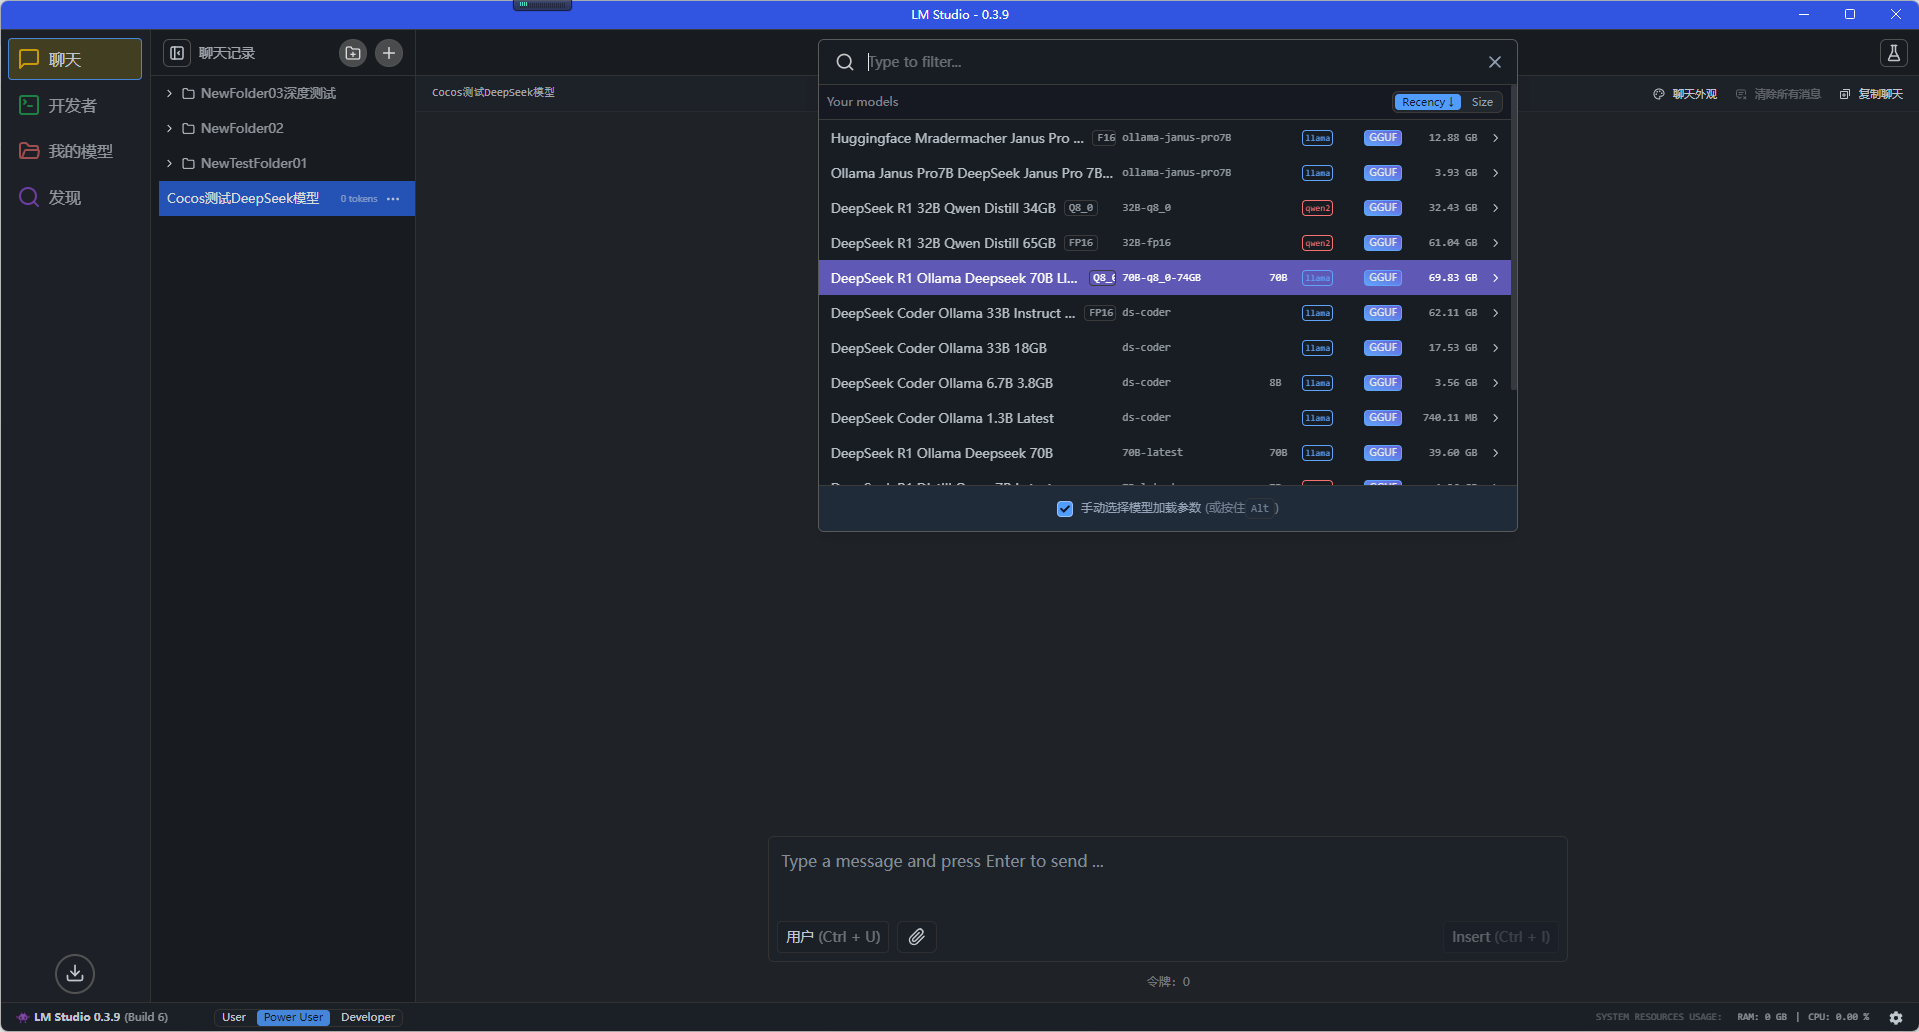Toggle manual model load parameters checkbox
Image resolution: width=1919 pixels, height=1032 pixels.
click(x=1065, y=508)
